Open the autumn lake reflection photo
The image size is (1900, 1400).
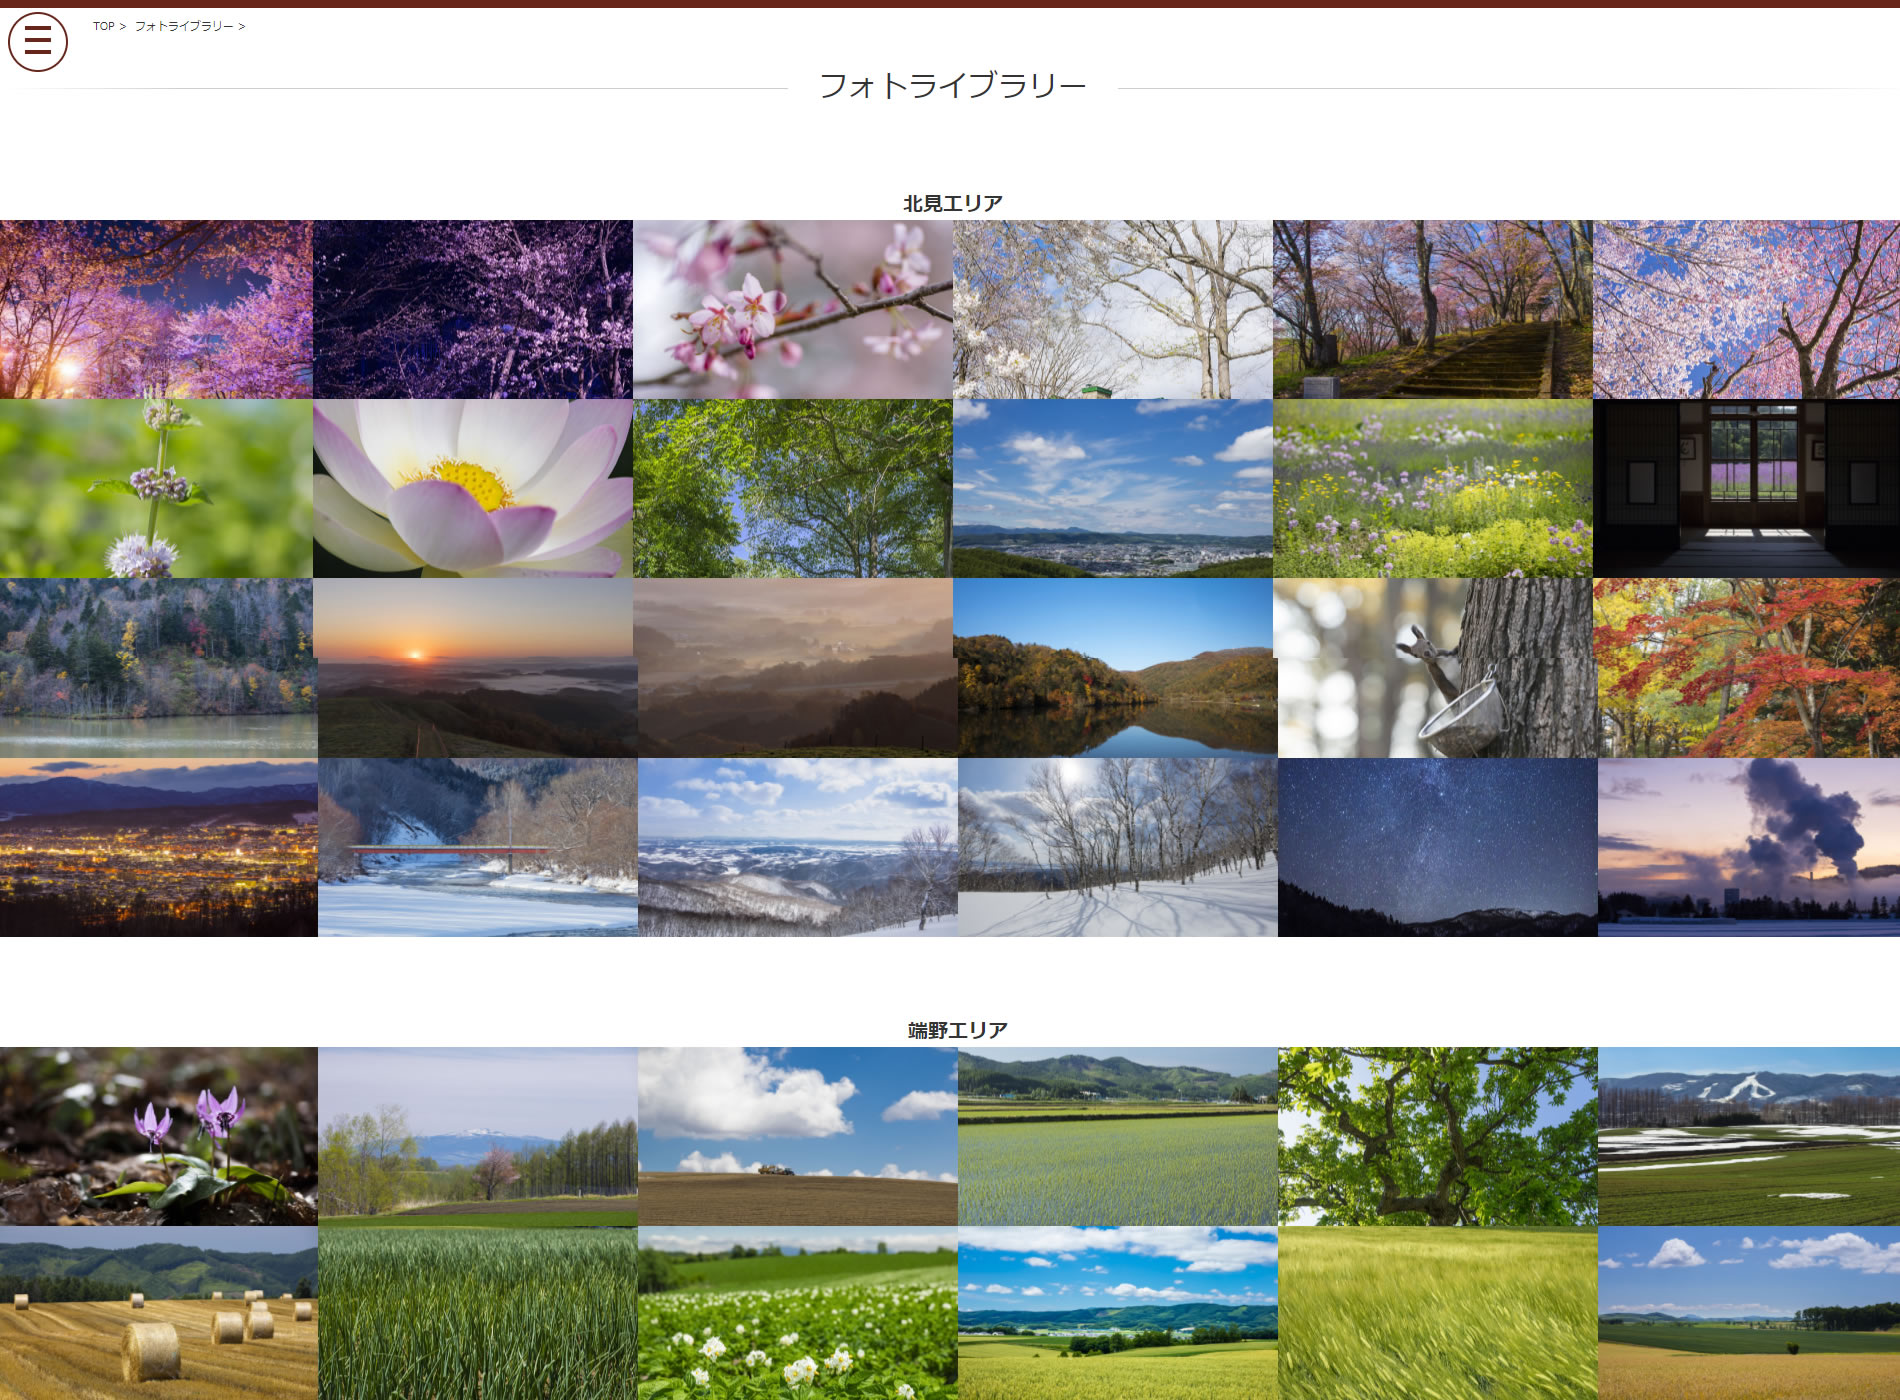click(x=1118, y=668)
